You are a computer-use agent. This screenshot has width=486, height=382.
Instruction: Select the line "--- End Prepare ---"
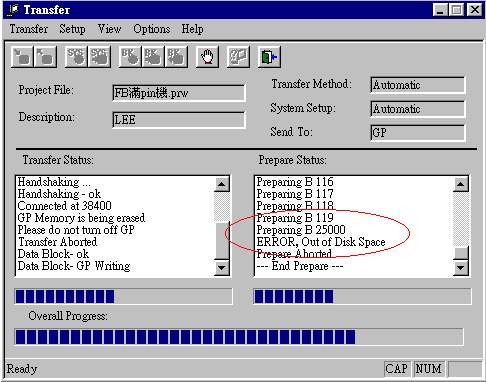[x=300, y=266]
